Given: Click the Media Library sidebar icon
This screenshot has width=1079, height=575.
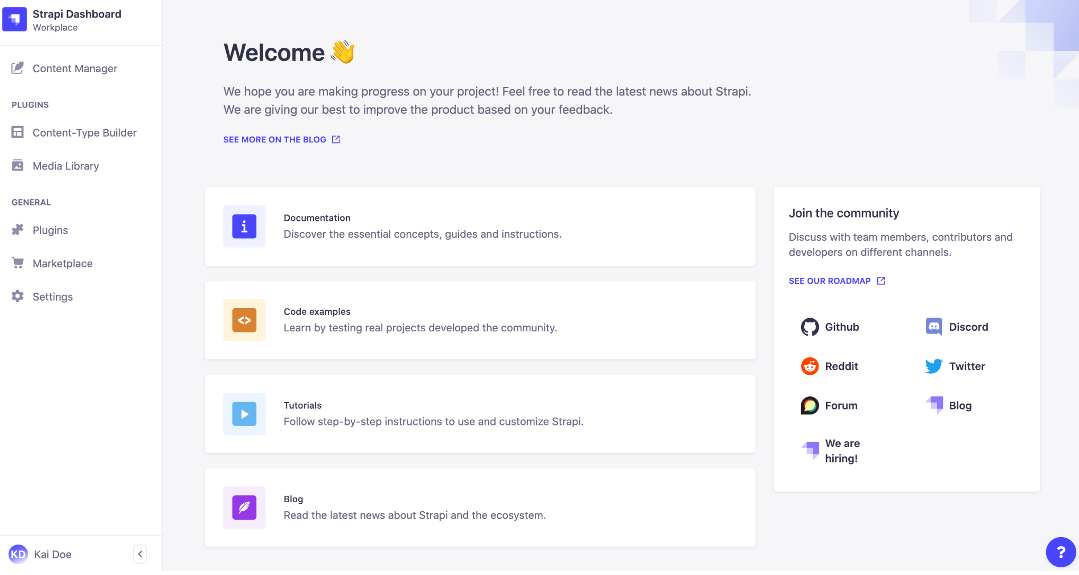Looking at the screenshot, I should [17, 166].
